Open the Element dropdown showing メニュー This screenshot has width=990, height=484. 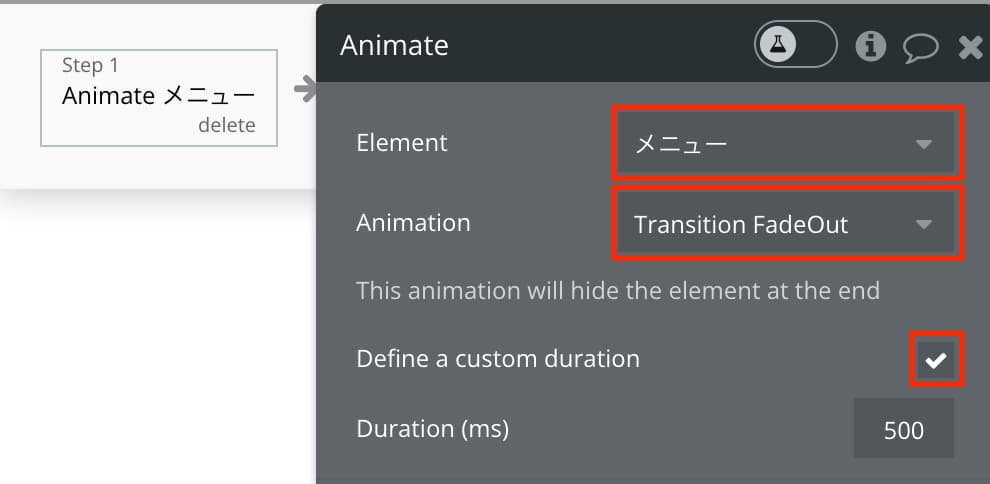pos(786,143)
